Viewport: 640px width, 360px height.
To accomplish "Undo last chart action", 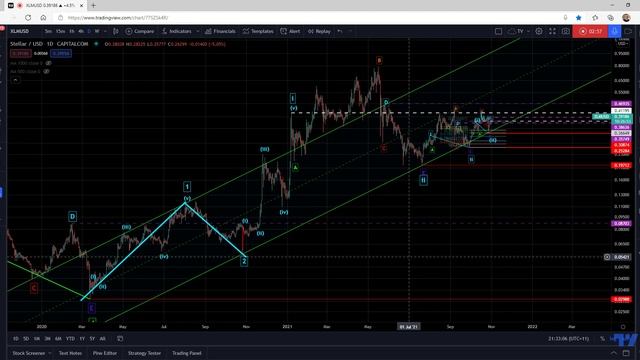I will click(x=340, y=31).
